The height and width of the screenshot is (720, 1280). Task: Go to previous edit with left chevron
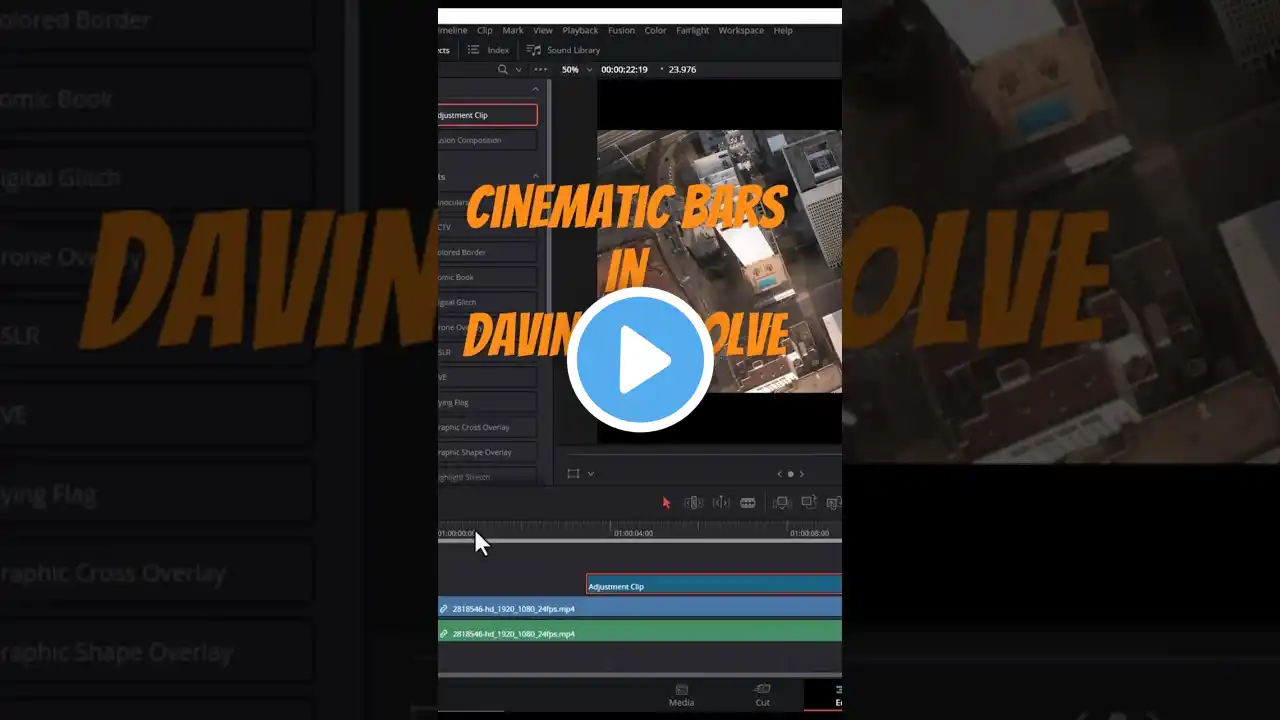(x=780, y=474)
